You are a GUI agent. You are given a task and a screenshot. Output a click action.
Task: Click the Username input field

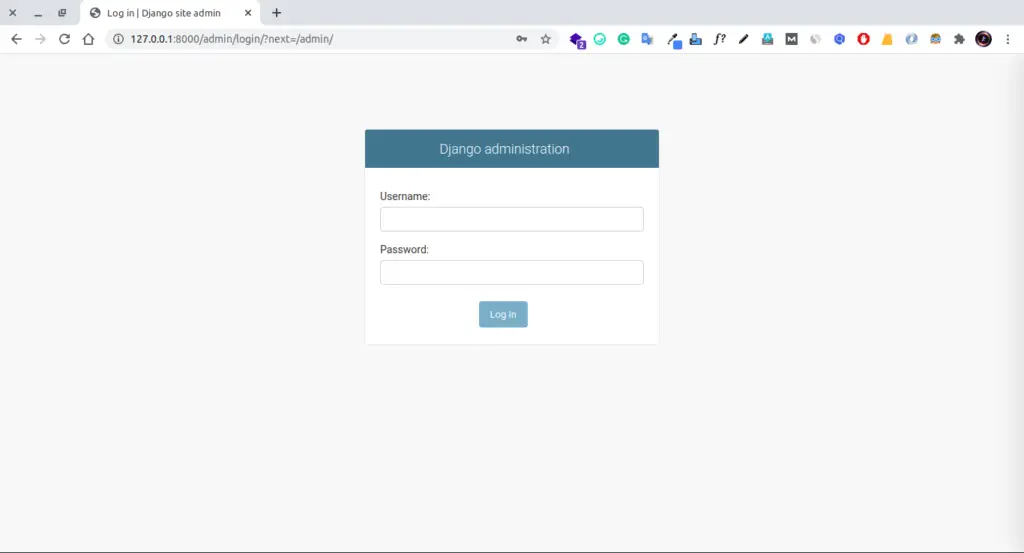[x=511, y=219]
